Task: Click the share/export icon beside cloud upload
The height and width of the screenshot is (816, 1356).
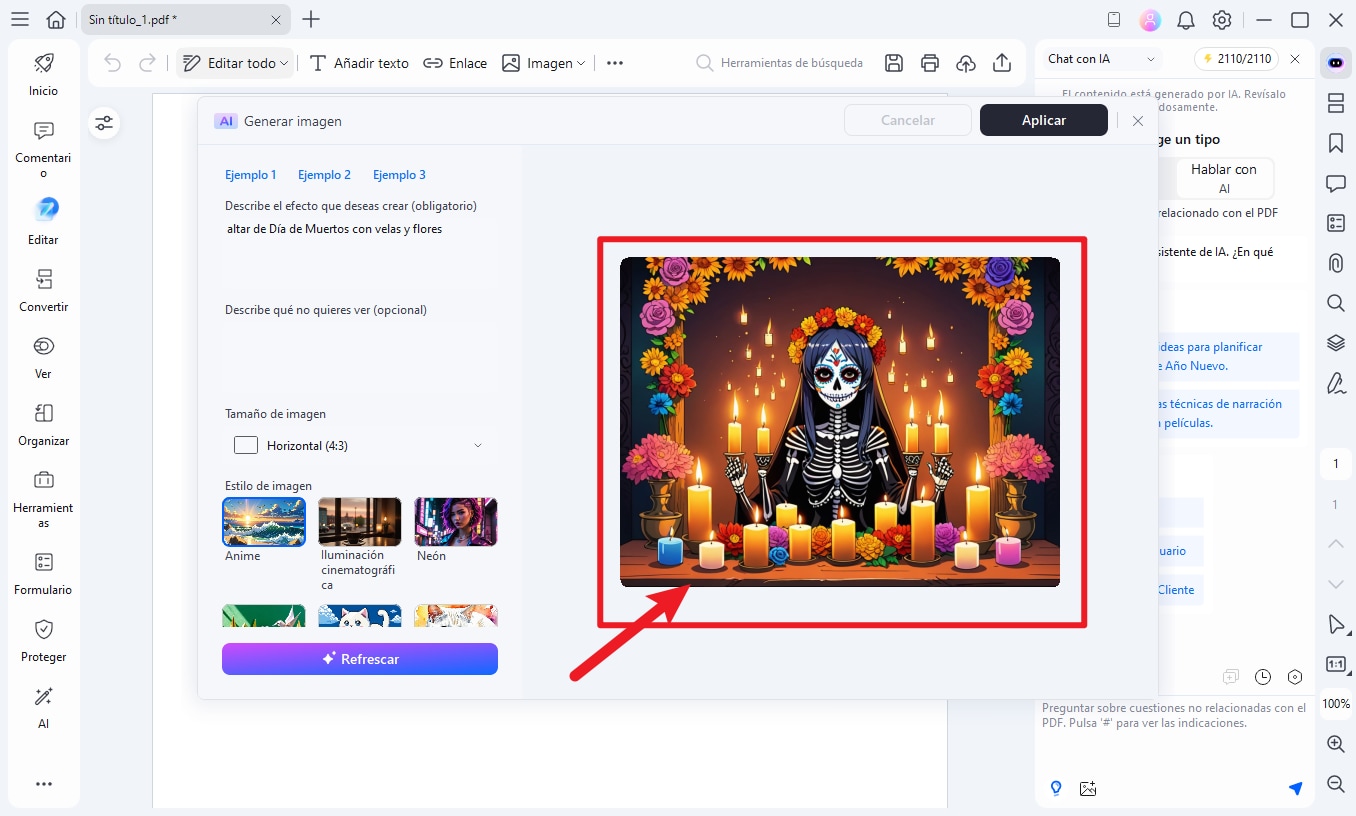Action: (x=1002, y=62)
